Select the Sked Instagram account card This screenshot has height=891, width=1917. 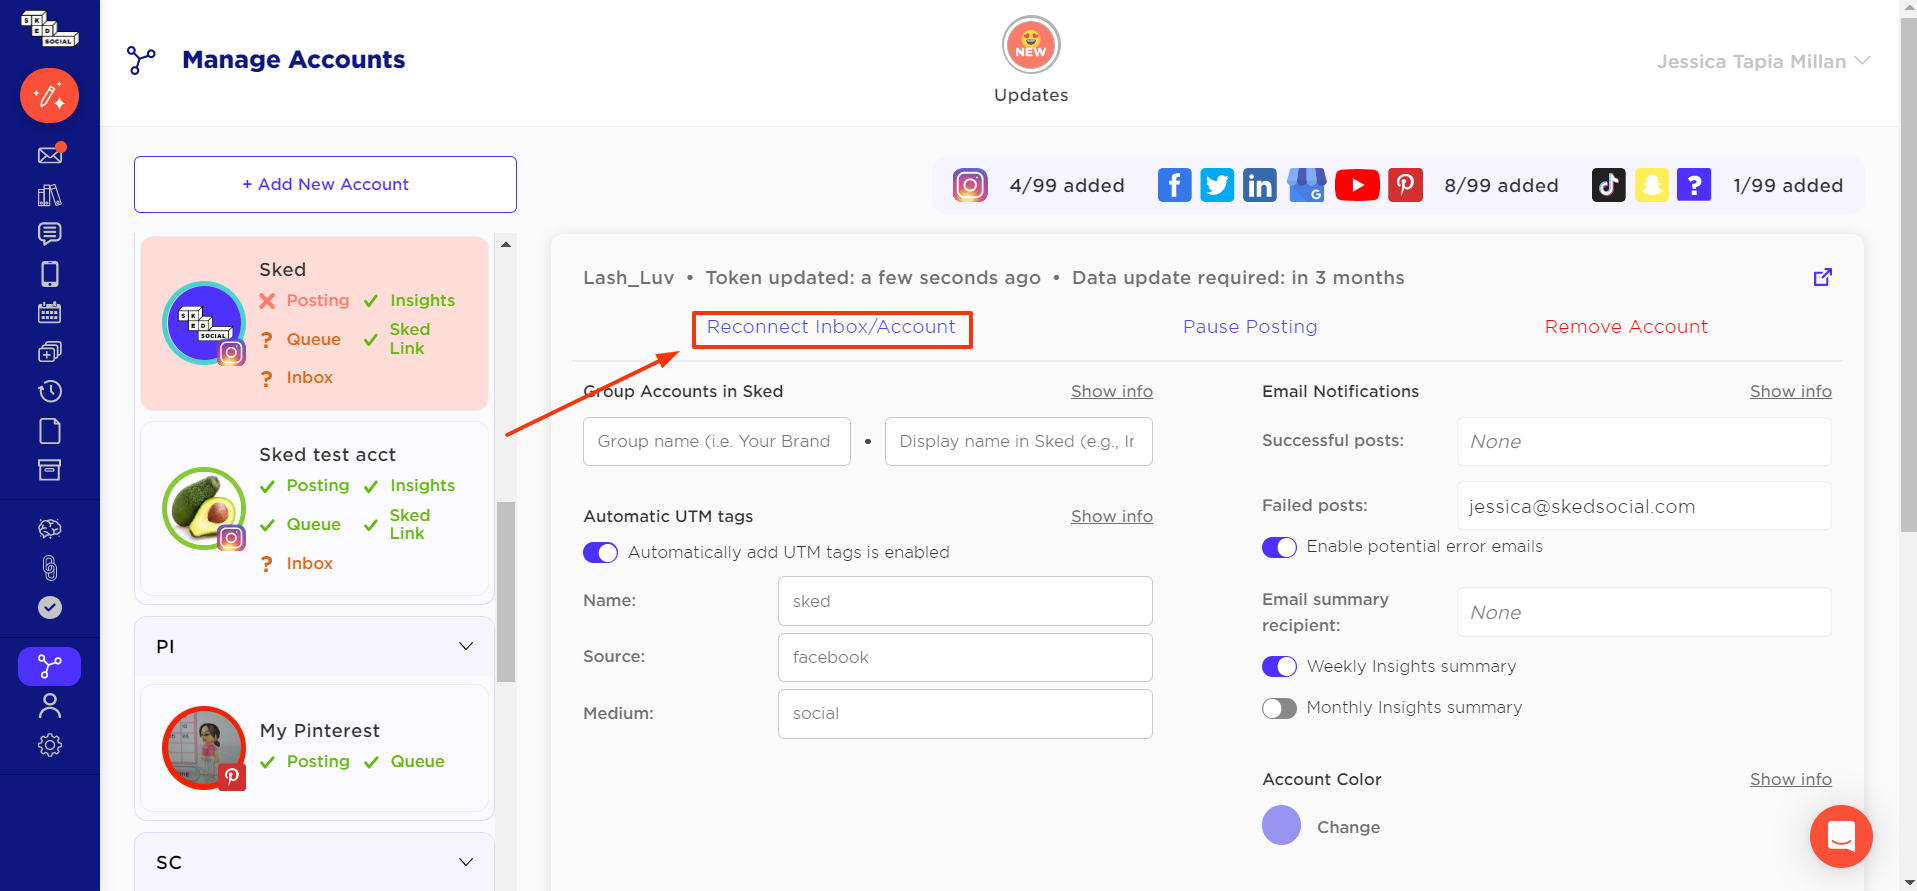314,323
